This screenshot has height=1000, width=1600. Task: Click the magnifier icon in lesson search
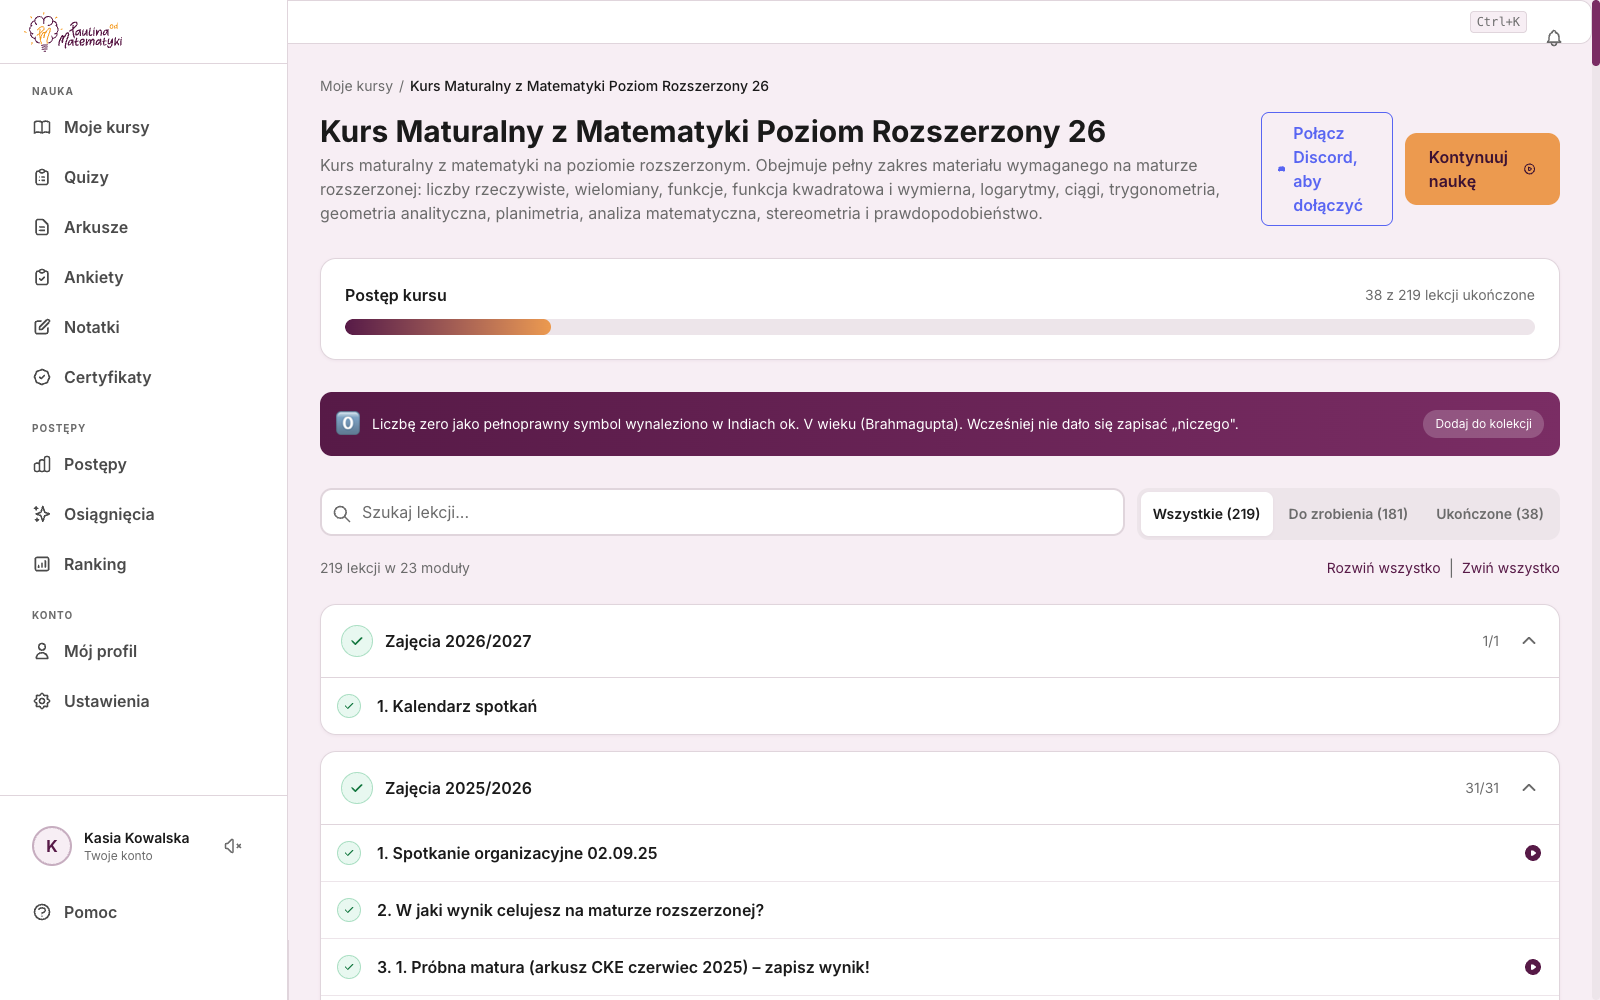click(x=341, y=513)
